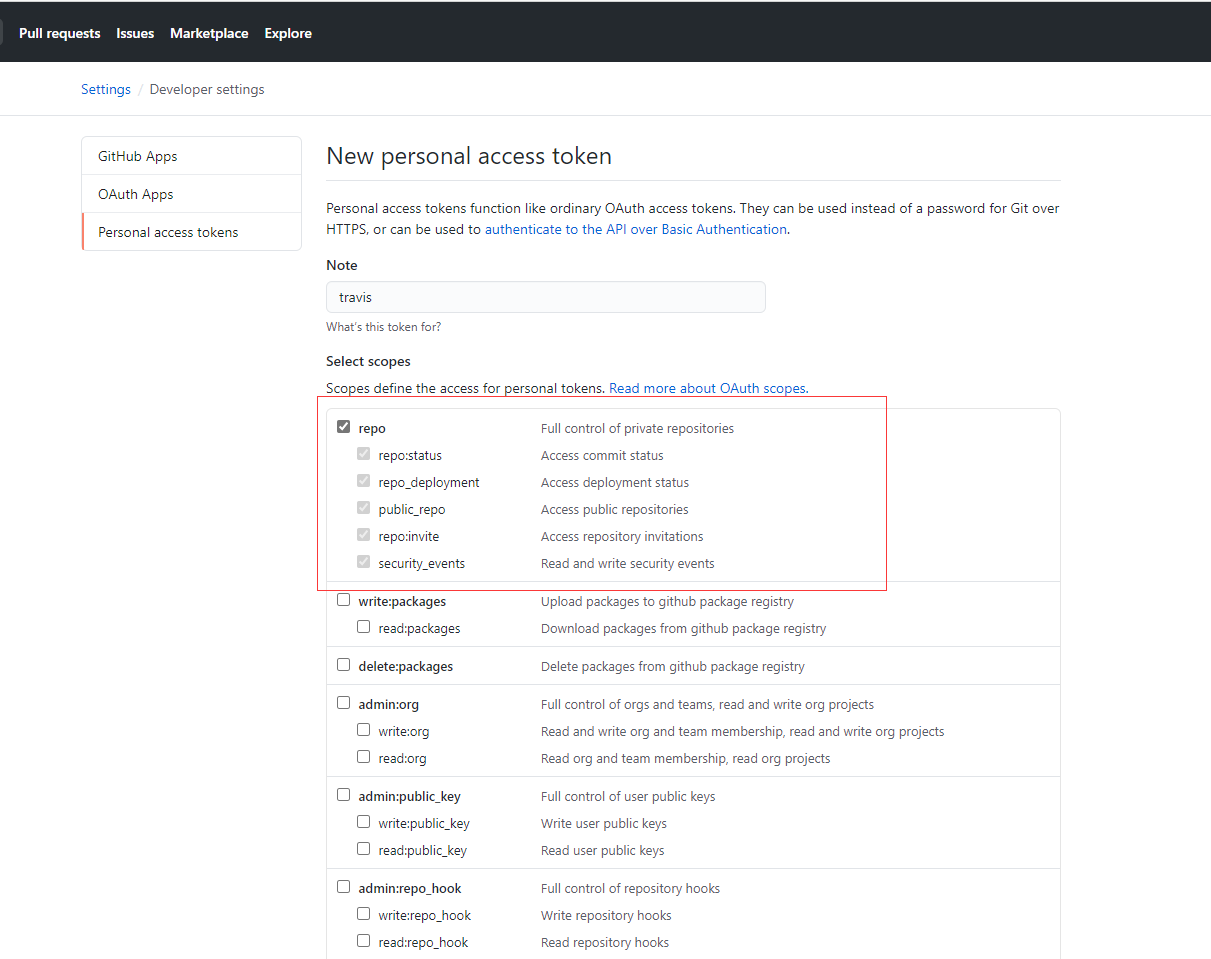Click 'Access repository invitations' description text
The image size is (1211, 959).
tap(622, 536)
